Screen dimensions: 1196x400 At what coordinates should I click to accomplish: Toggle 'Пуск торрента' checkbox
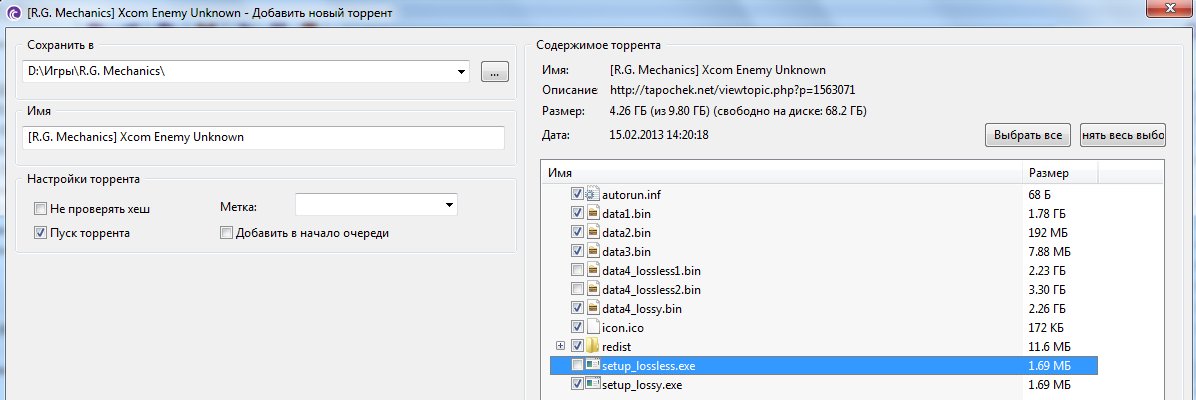(x=40, y=233)
